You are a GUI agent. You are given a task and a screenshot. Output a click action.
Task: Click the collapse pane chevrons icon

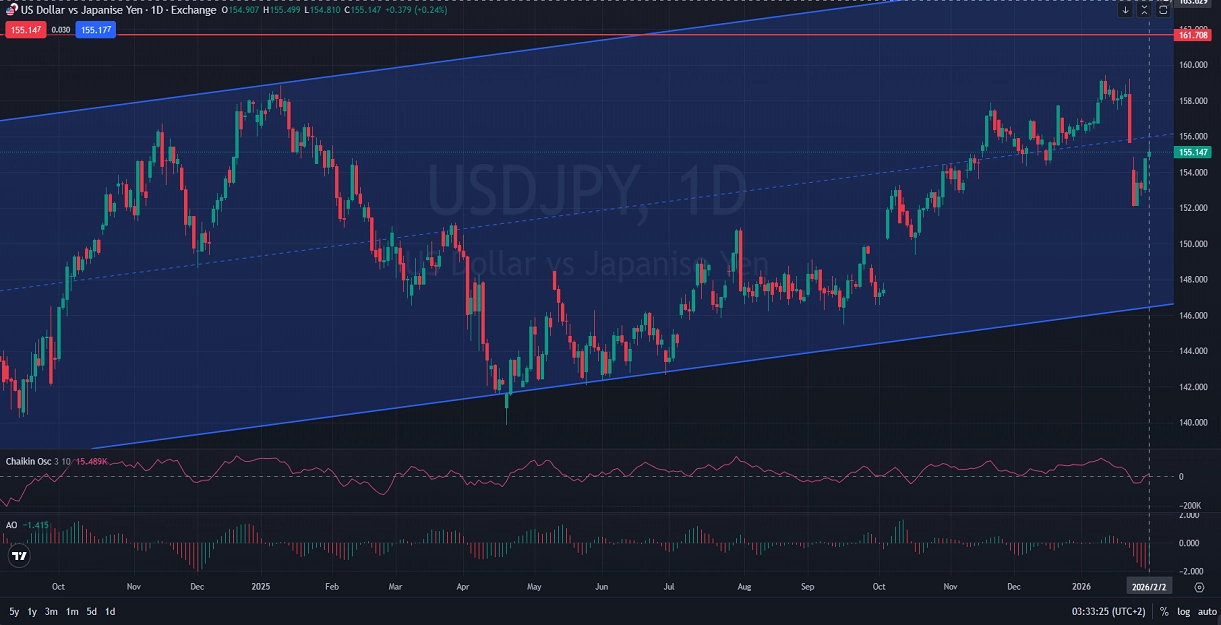(x=1144, y=10)
